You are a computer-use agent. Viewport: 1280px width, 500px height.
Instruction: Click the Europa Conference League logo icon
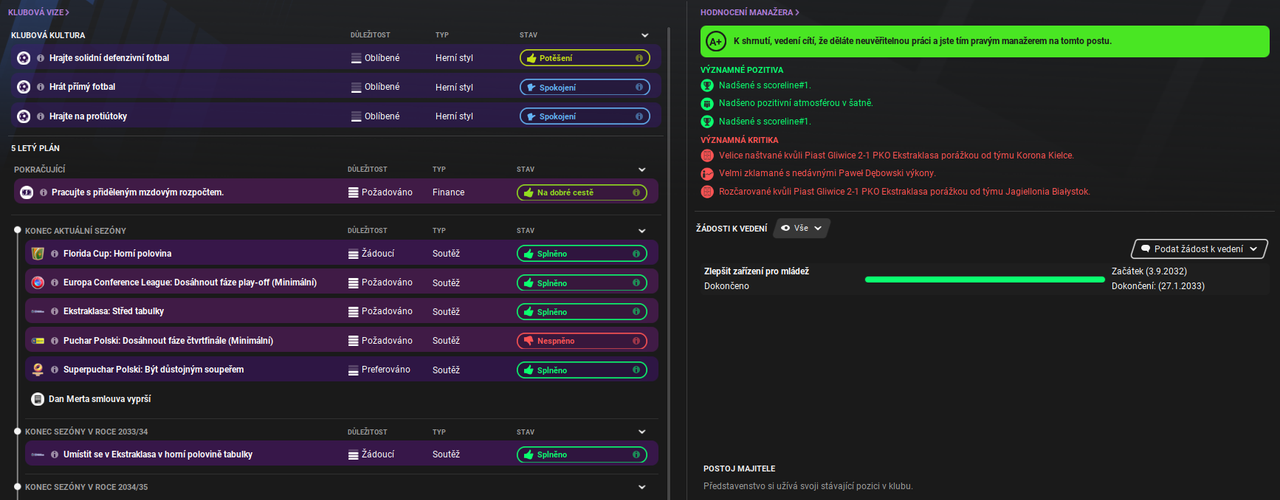(x=38, y=283)
